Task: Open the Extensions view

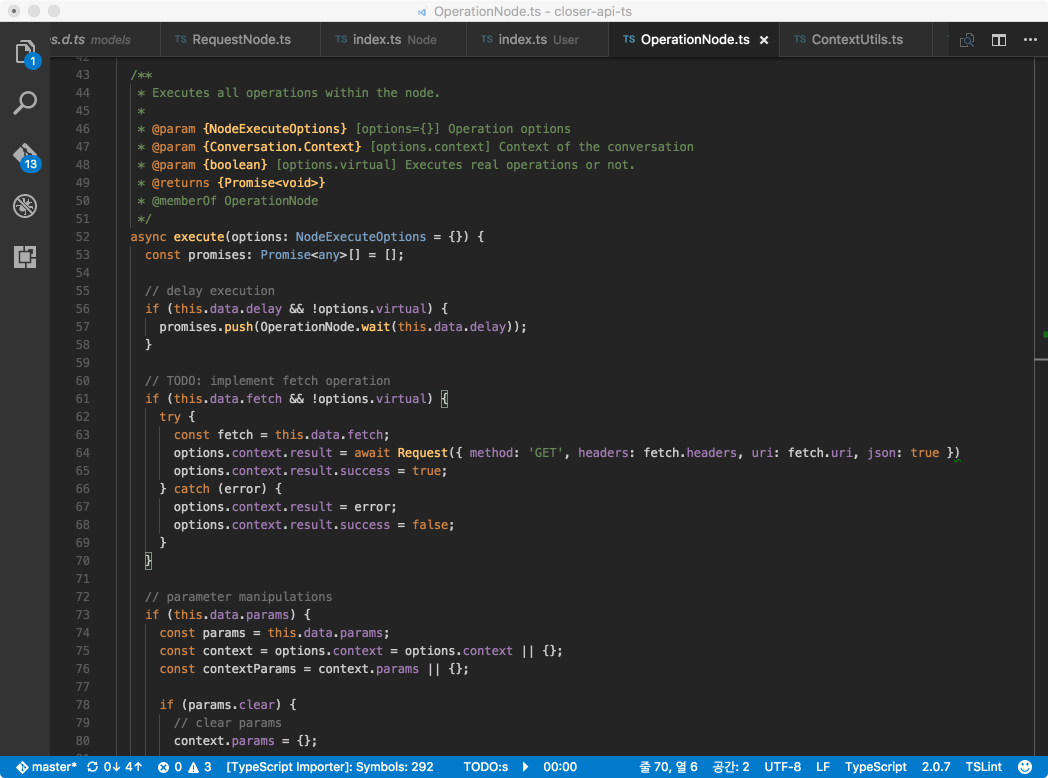Action: tap(25, 257)
